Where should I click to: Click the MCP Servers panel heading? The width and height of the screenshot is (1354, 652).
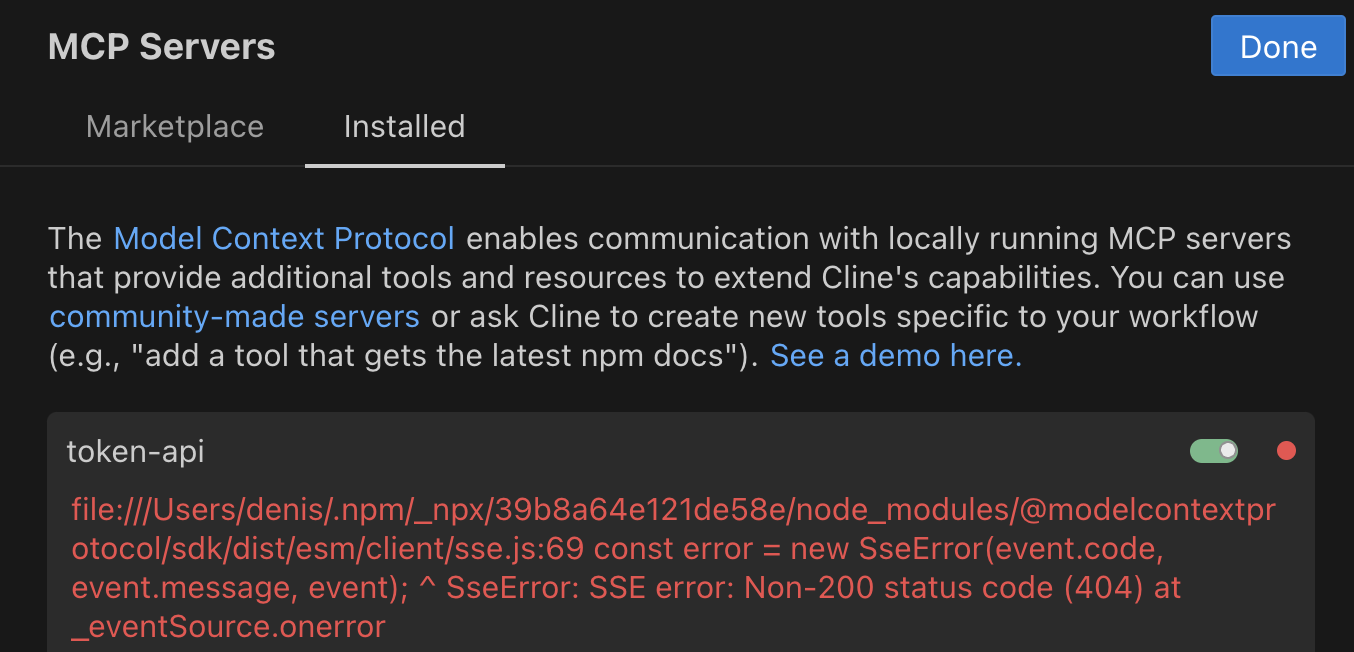(161, 47)
